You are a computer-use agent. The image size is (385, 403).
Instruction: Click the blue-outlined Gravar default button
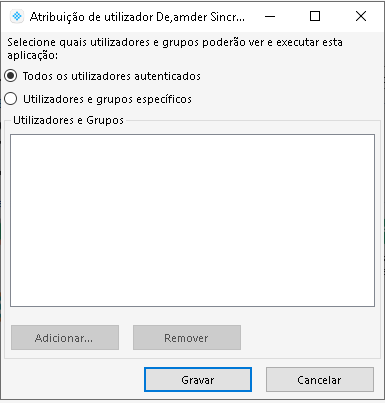pos(198,380)
